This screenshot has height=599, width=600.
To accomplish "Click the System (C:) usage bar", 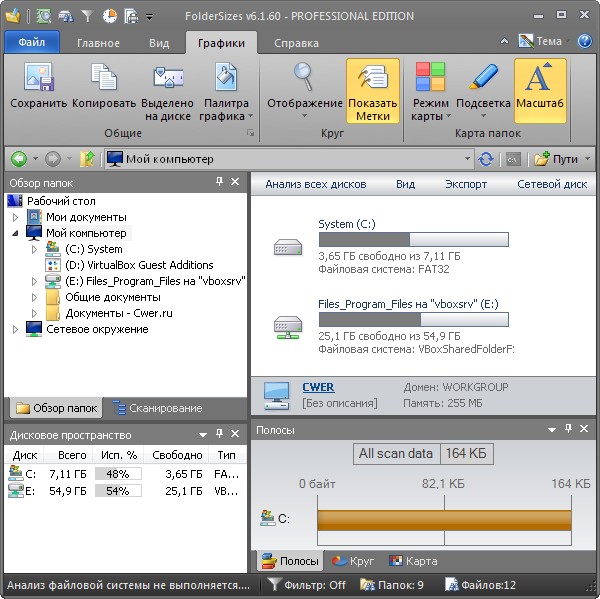I will point(414,240).
